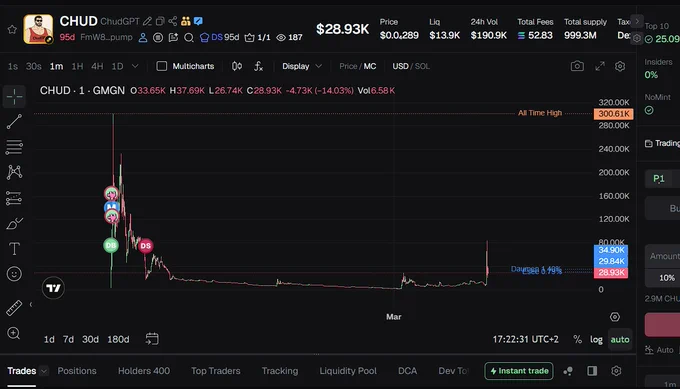Toggle log scale on price axis
Image resolution: width=680 pixels, height=389 pixels.
(596, 340)
